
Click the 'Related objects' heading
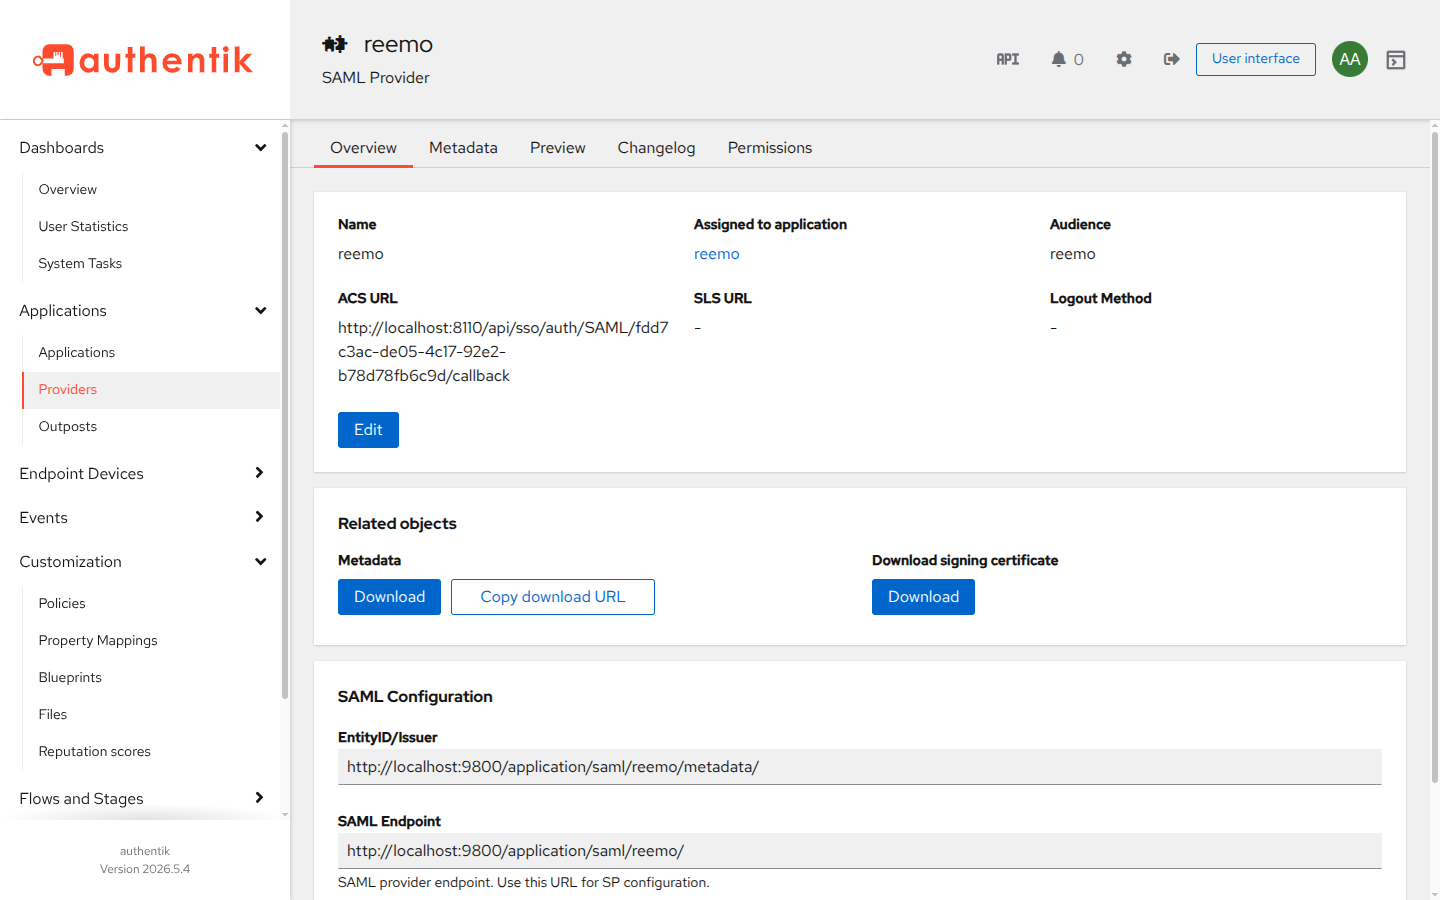click(x=397, y=524)
